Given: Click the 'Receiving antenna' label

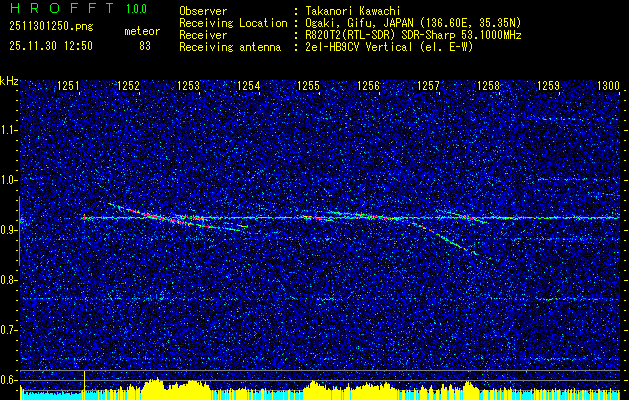Looking at the screenshot, I should coord(230,47).
